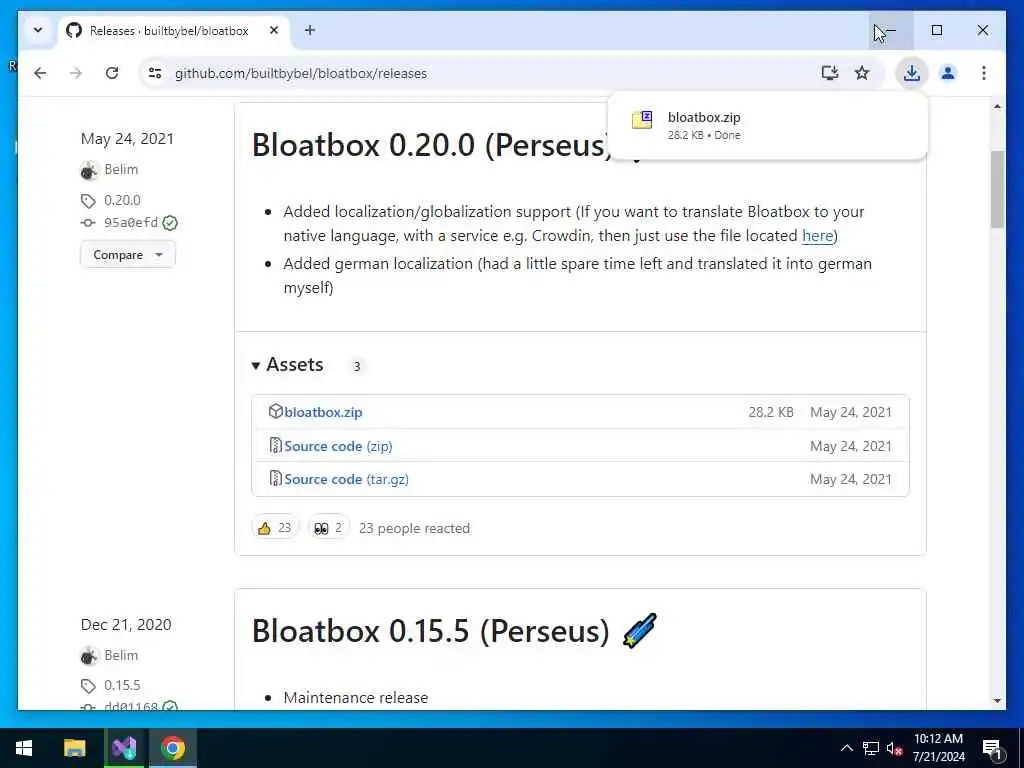
Task: Click the page vertical scrollbar thumb
Action: [x=997, y=189]
